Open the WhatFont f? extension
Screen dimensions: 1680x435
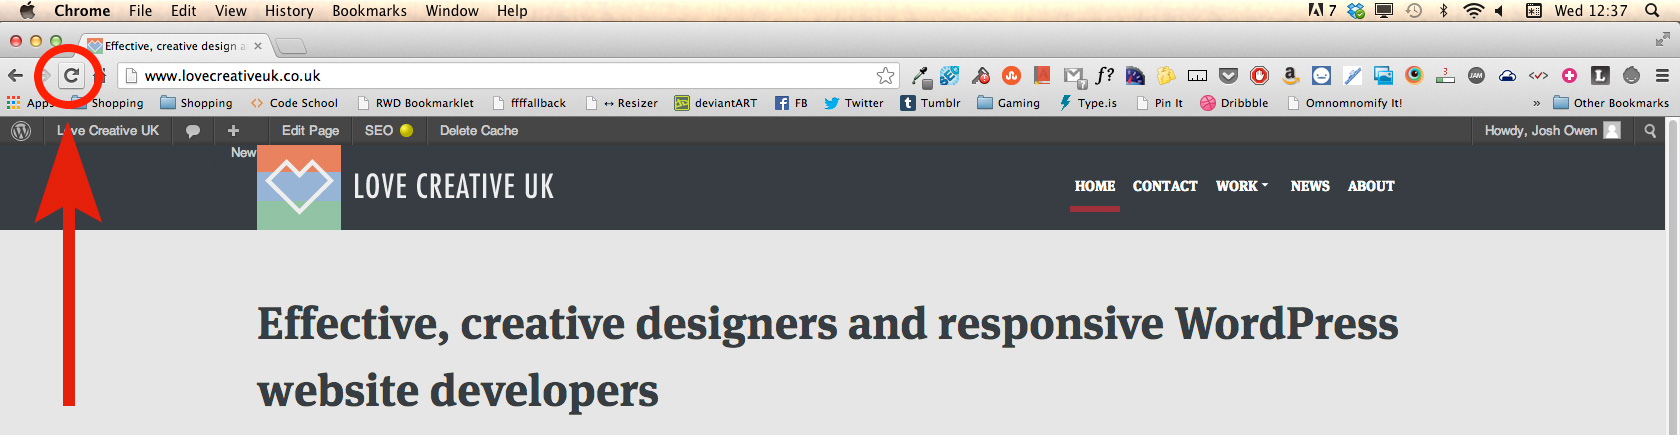(1105, 76)
